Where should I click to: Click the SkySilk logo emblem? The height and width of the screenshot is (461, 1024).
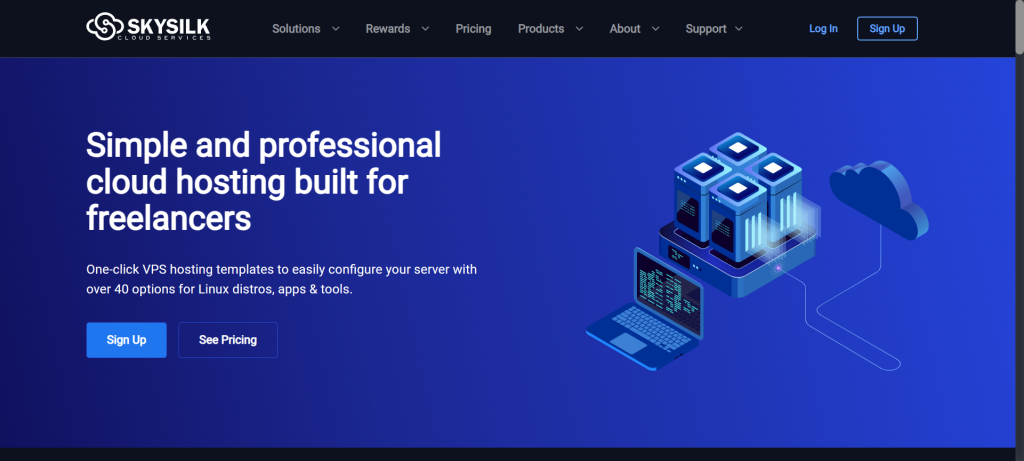[x=103, y=28]
